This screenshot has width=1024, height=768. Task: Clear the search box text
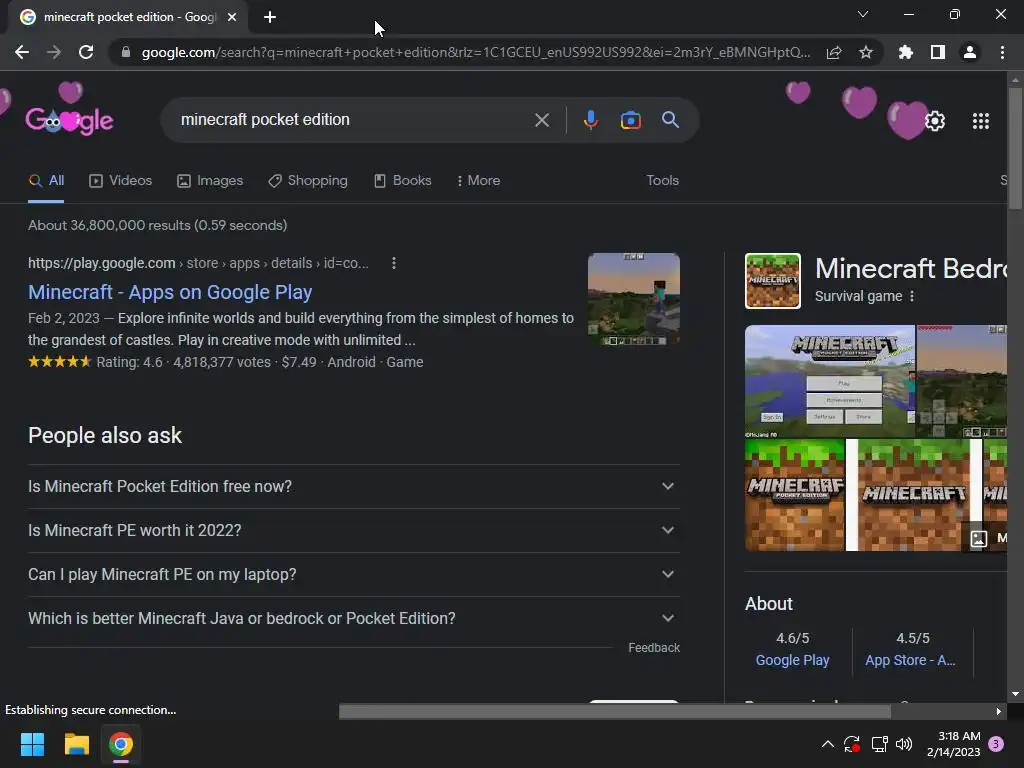[x=541, y=120]
